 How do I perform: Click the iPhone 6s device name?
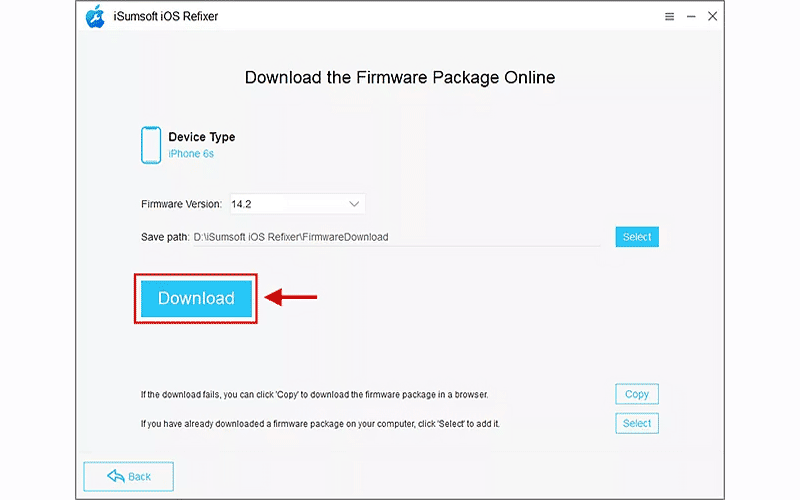coord(191,154)
